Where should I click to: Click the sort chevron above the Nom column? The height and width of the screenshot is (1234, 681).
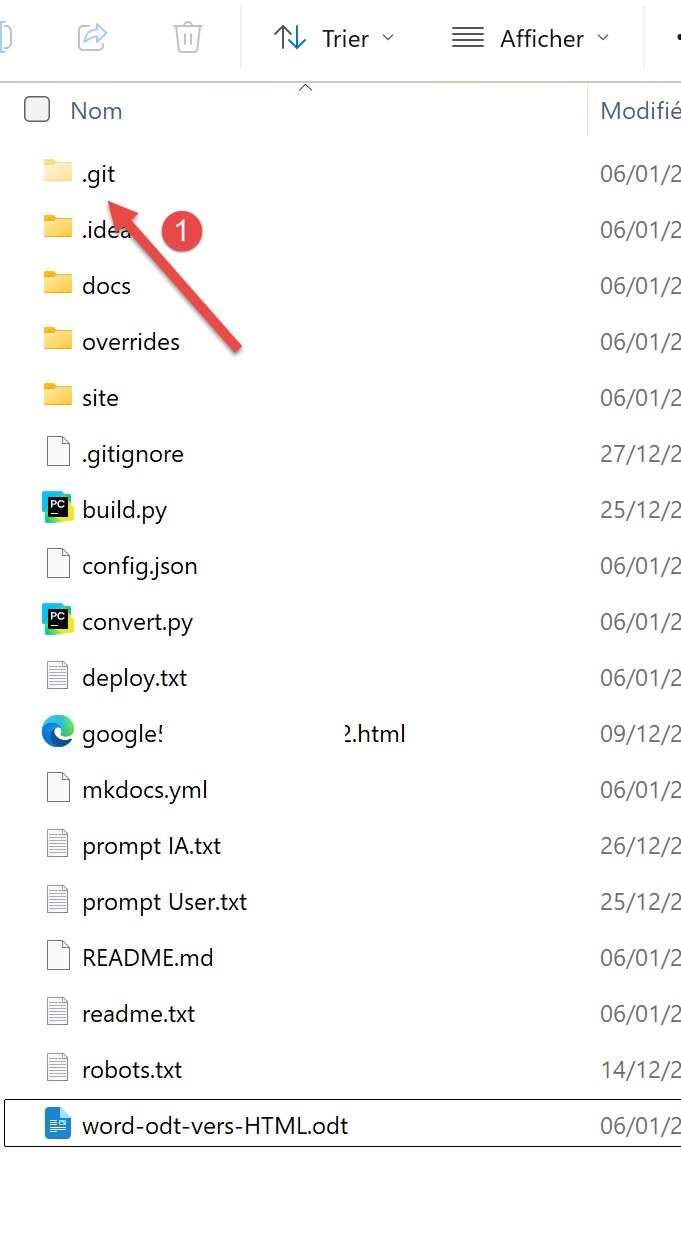tap(306, 88)
